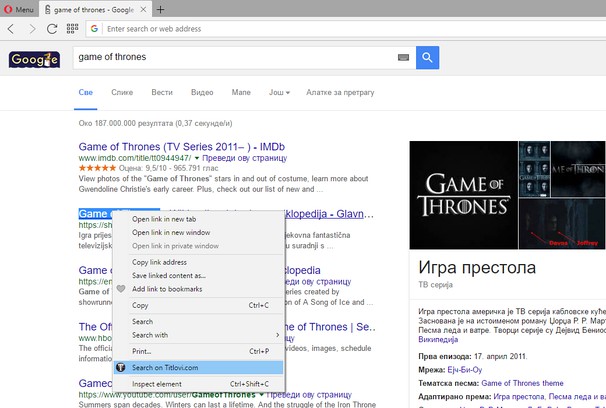
Task: Open the Davos and Joffrey thumbnail
Action: [x=562, y=224]
